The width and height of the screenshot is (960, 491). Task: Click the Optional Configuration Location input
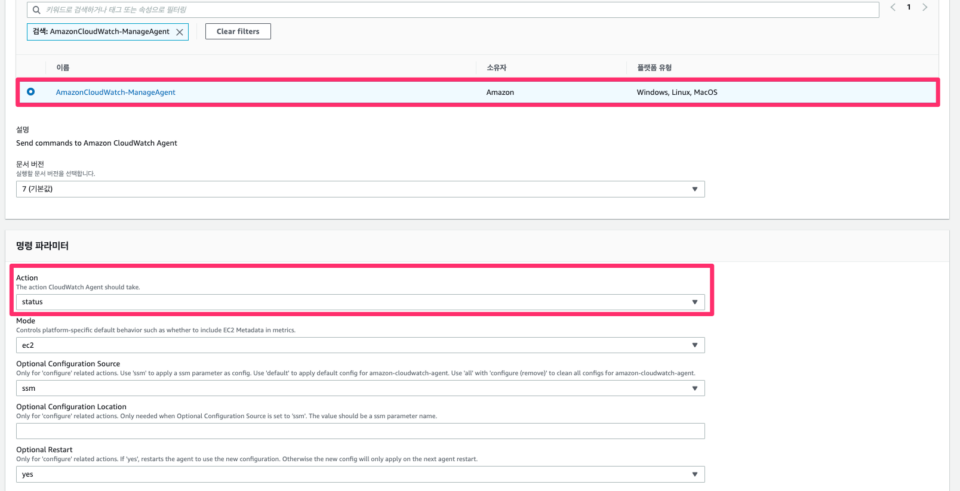tap(360, 431)
